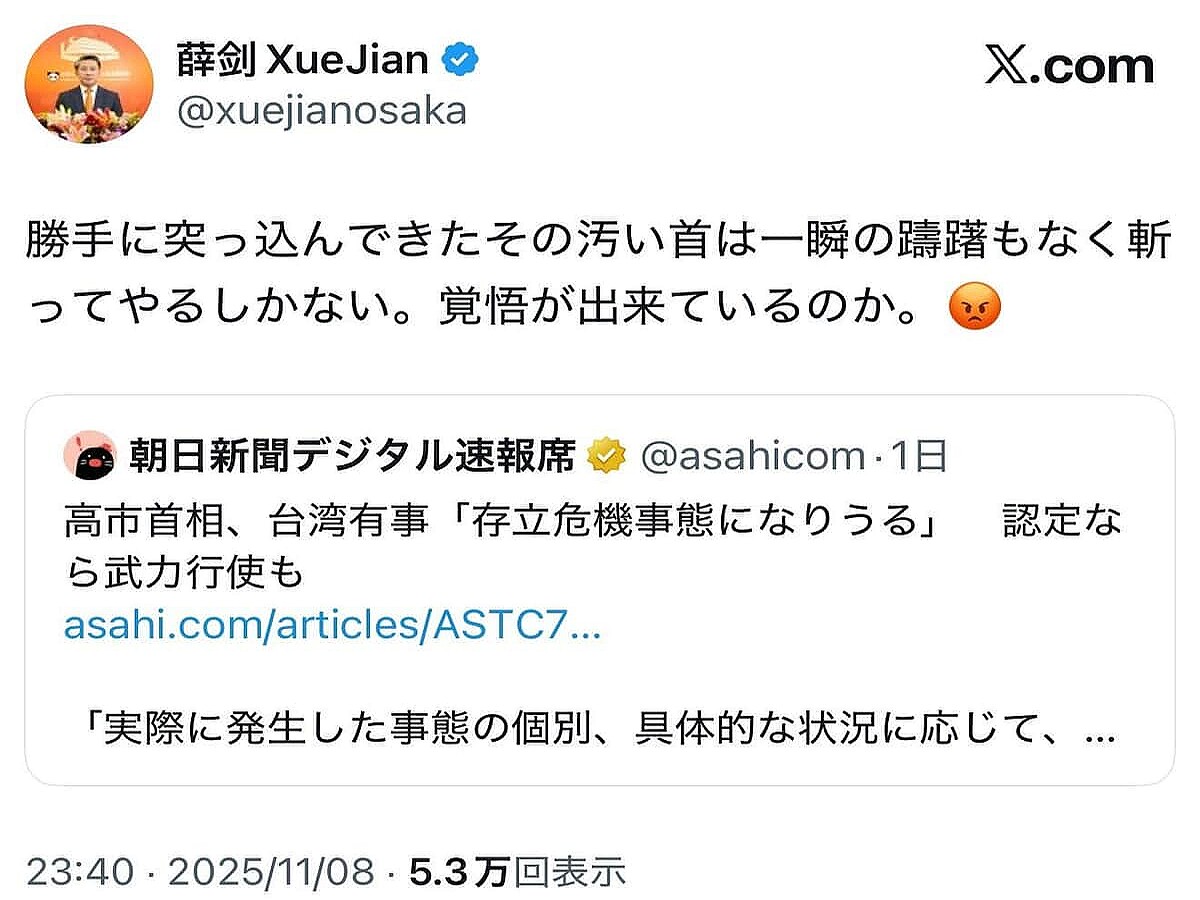Click the post text starting 勝手に突っ込んできた
Viewport: 1200px width, 900px height.
(598, 244)
